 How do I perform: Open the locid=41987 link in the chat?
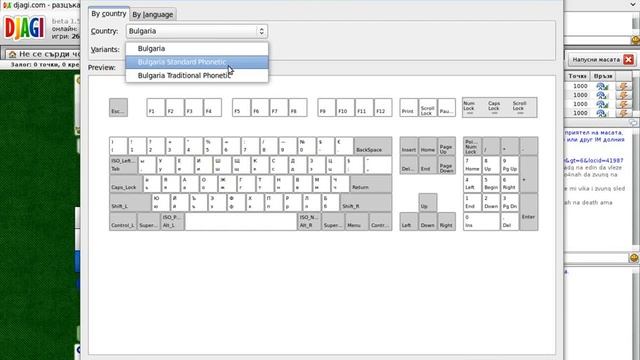click(x=594, y=160)
